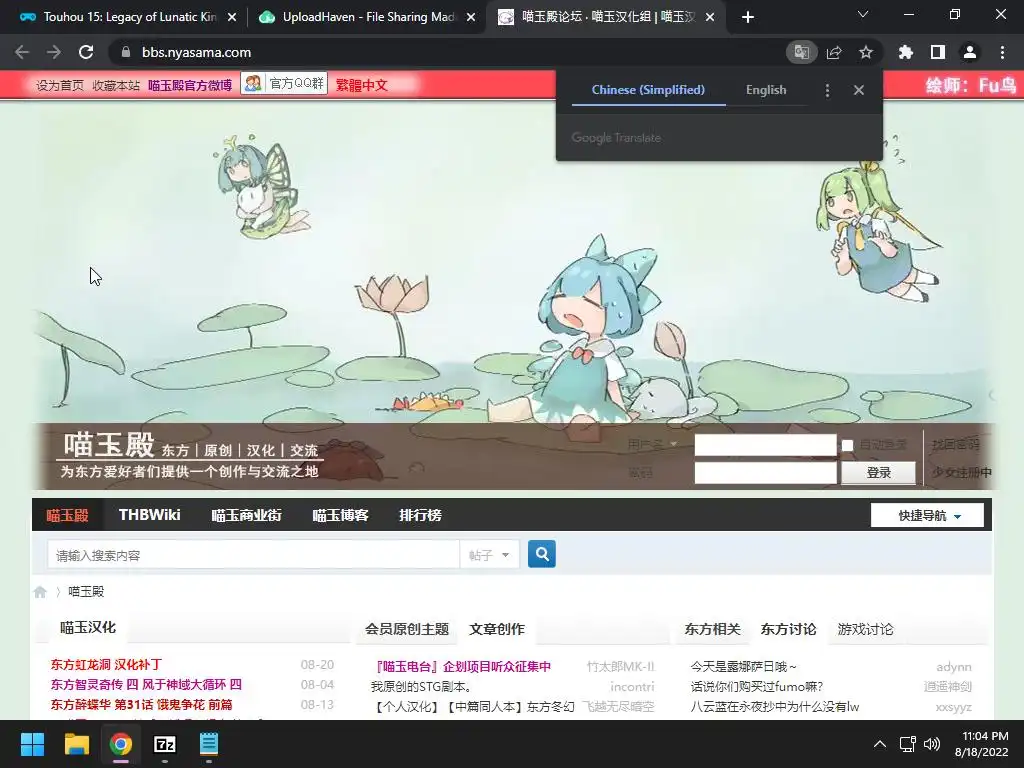The height and width of the screenshot is (768, 1024).
Task: Select the 文章创作 tab
Action: tap(497, 629)
